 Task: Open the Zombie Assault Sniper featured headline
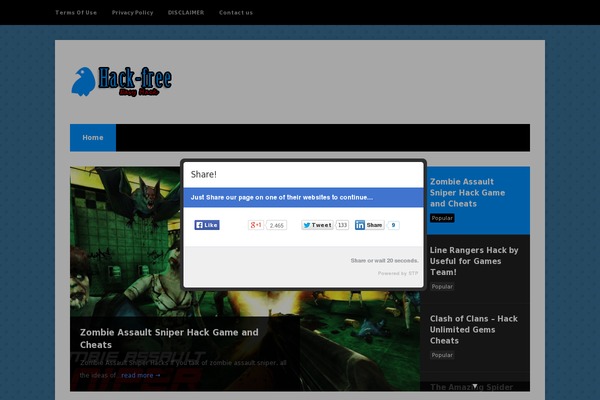(x=169, y=338)
